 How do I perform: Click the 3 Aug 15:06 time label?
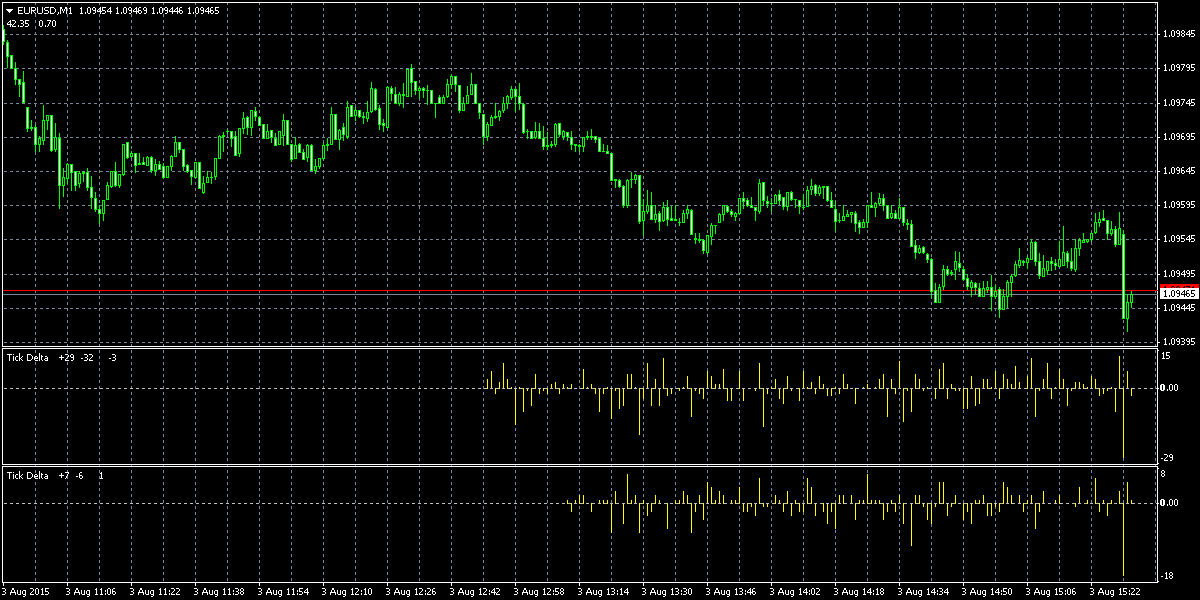[1051, 591]
